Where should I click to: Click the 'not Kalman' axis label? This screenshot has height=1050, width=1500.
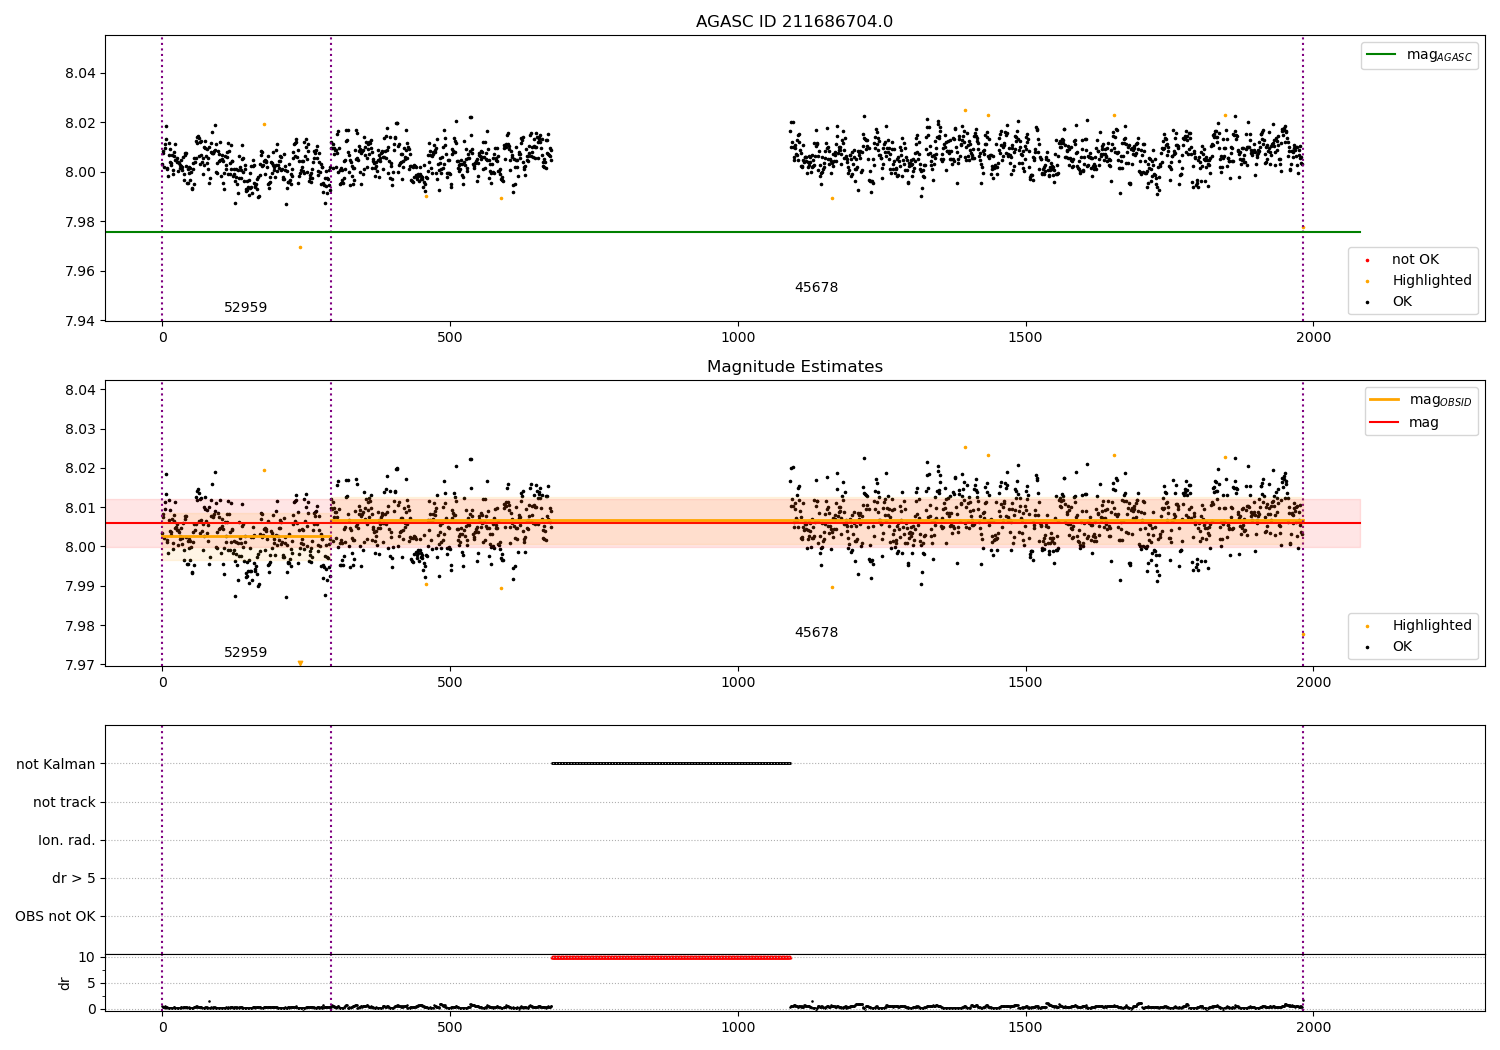(x=56, y=764)
